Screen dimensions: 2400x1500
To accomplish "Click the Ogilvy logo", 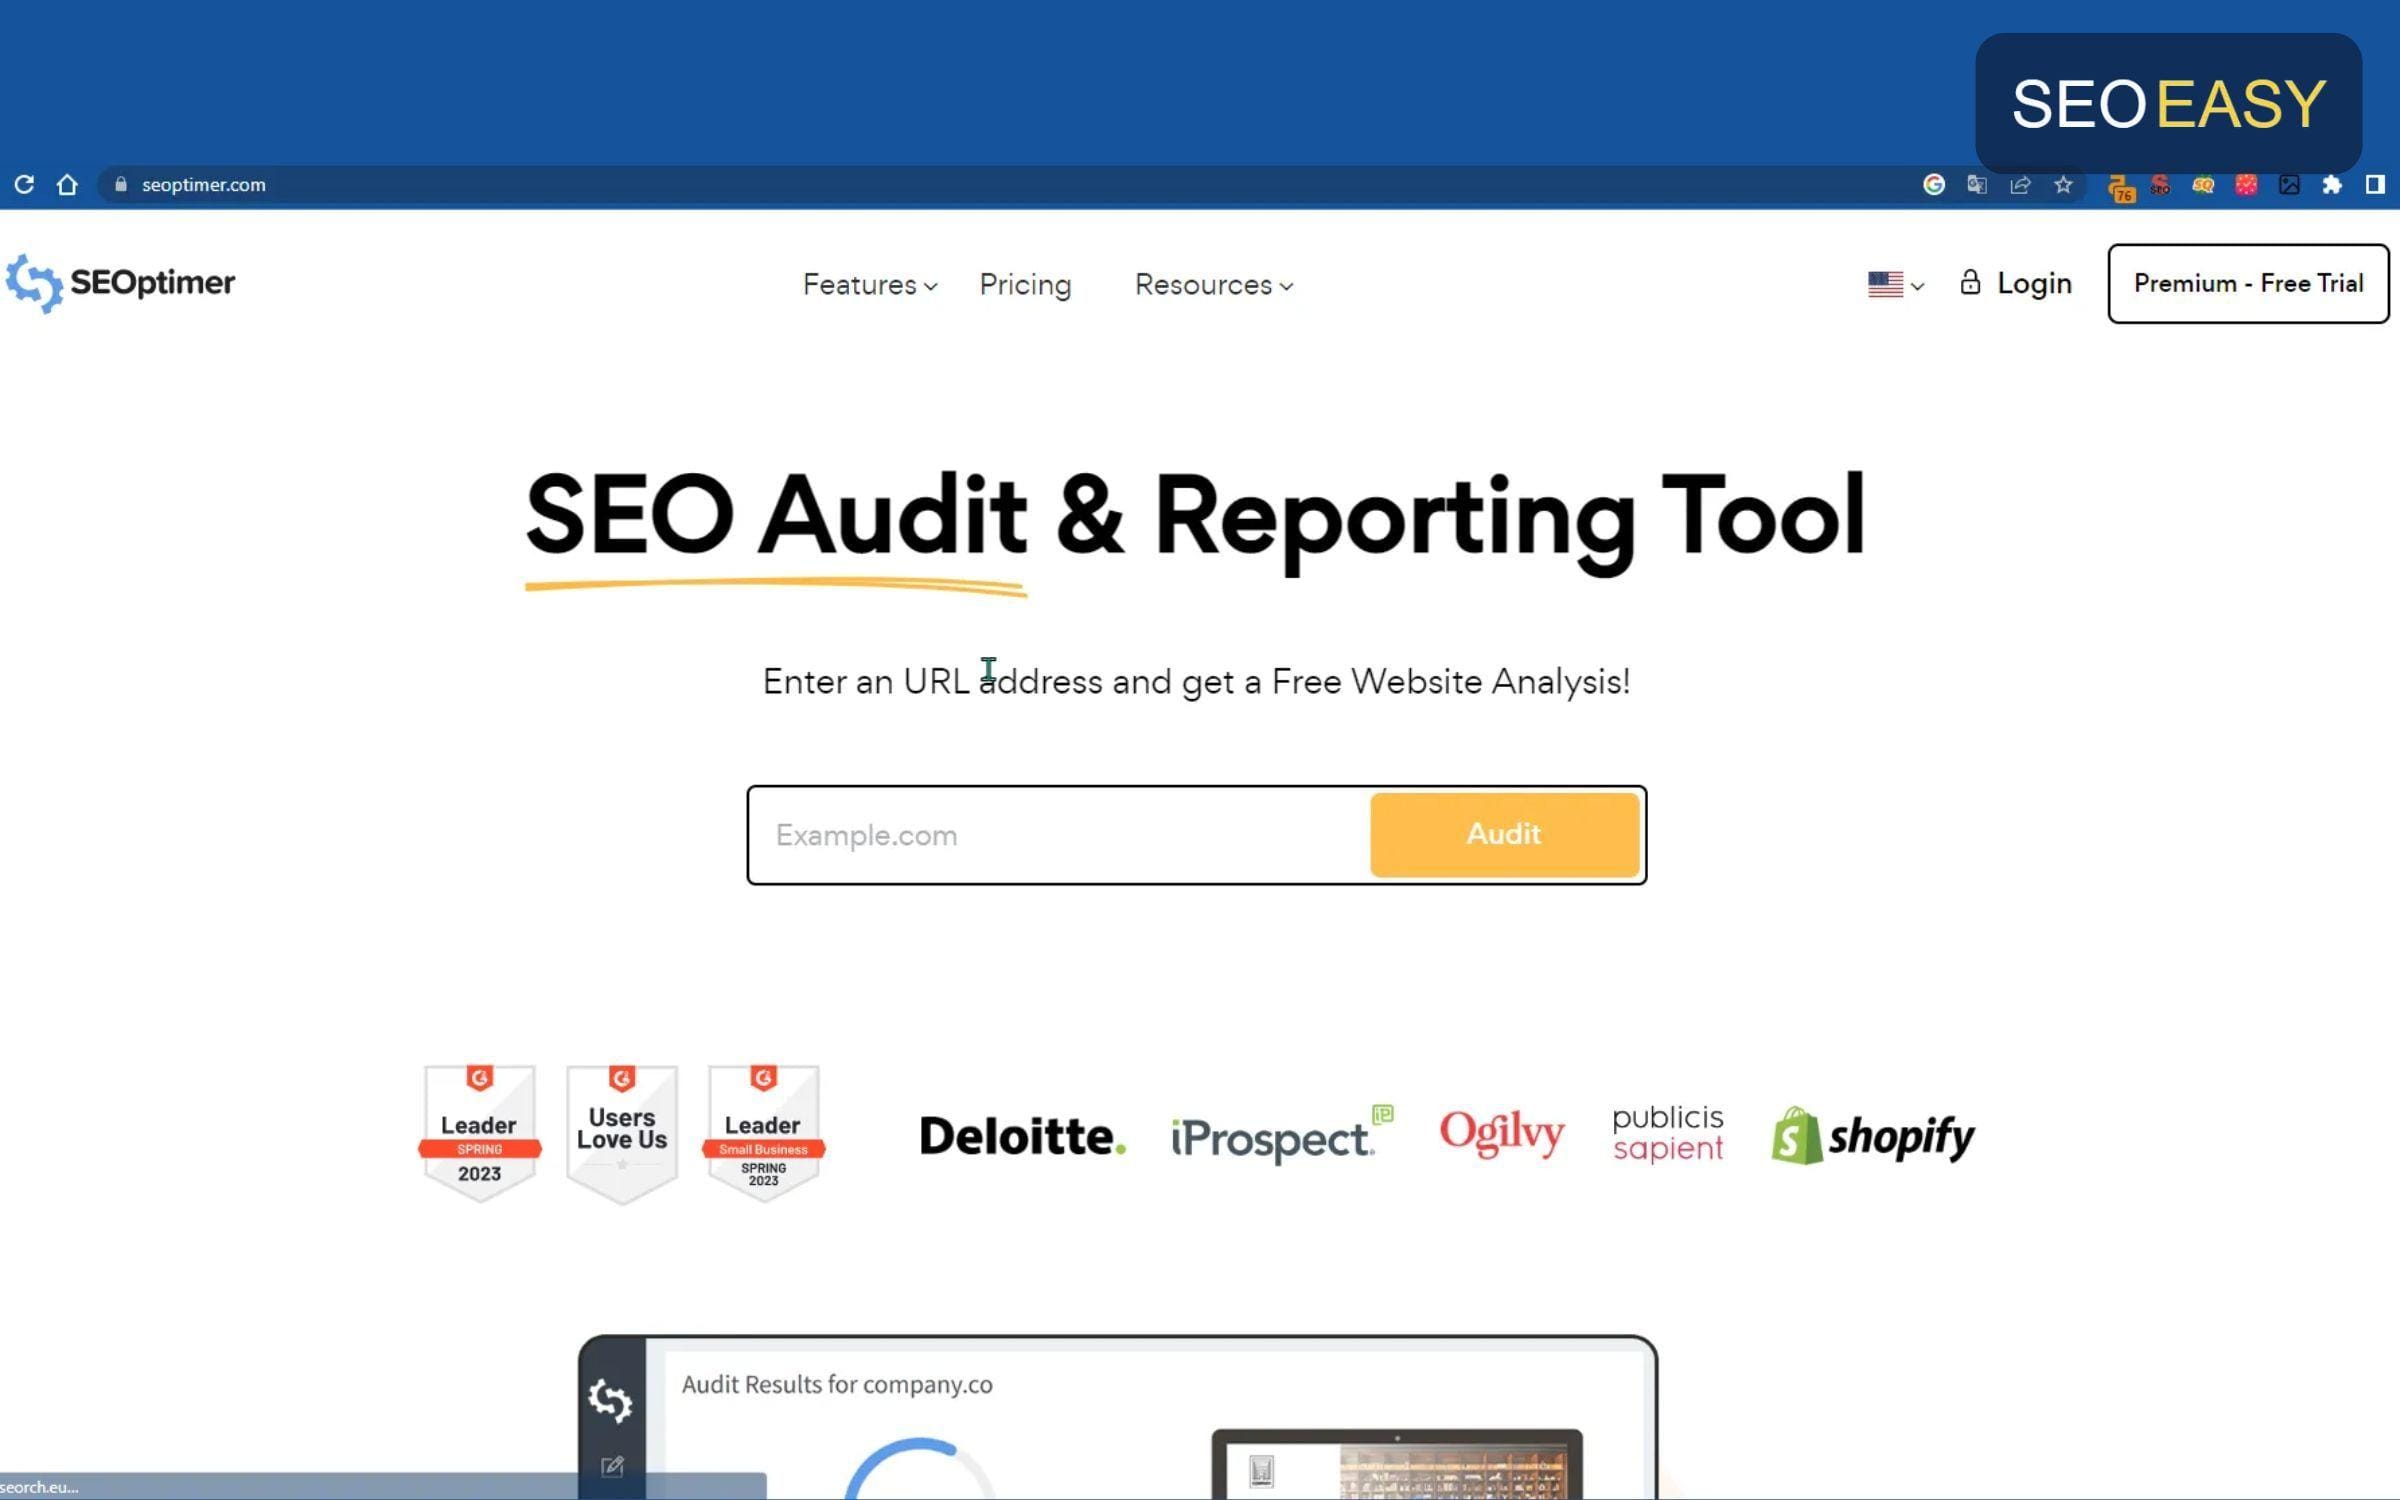I will pyautogui.click(x=1501, y=1134).
